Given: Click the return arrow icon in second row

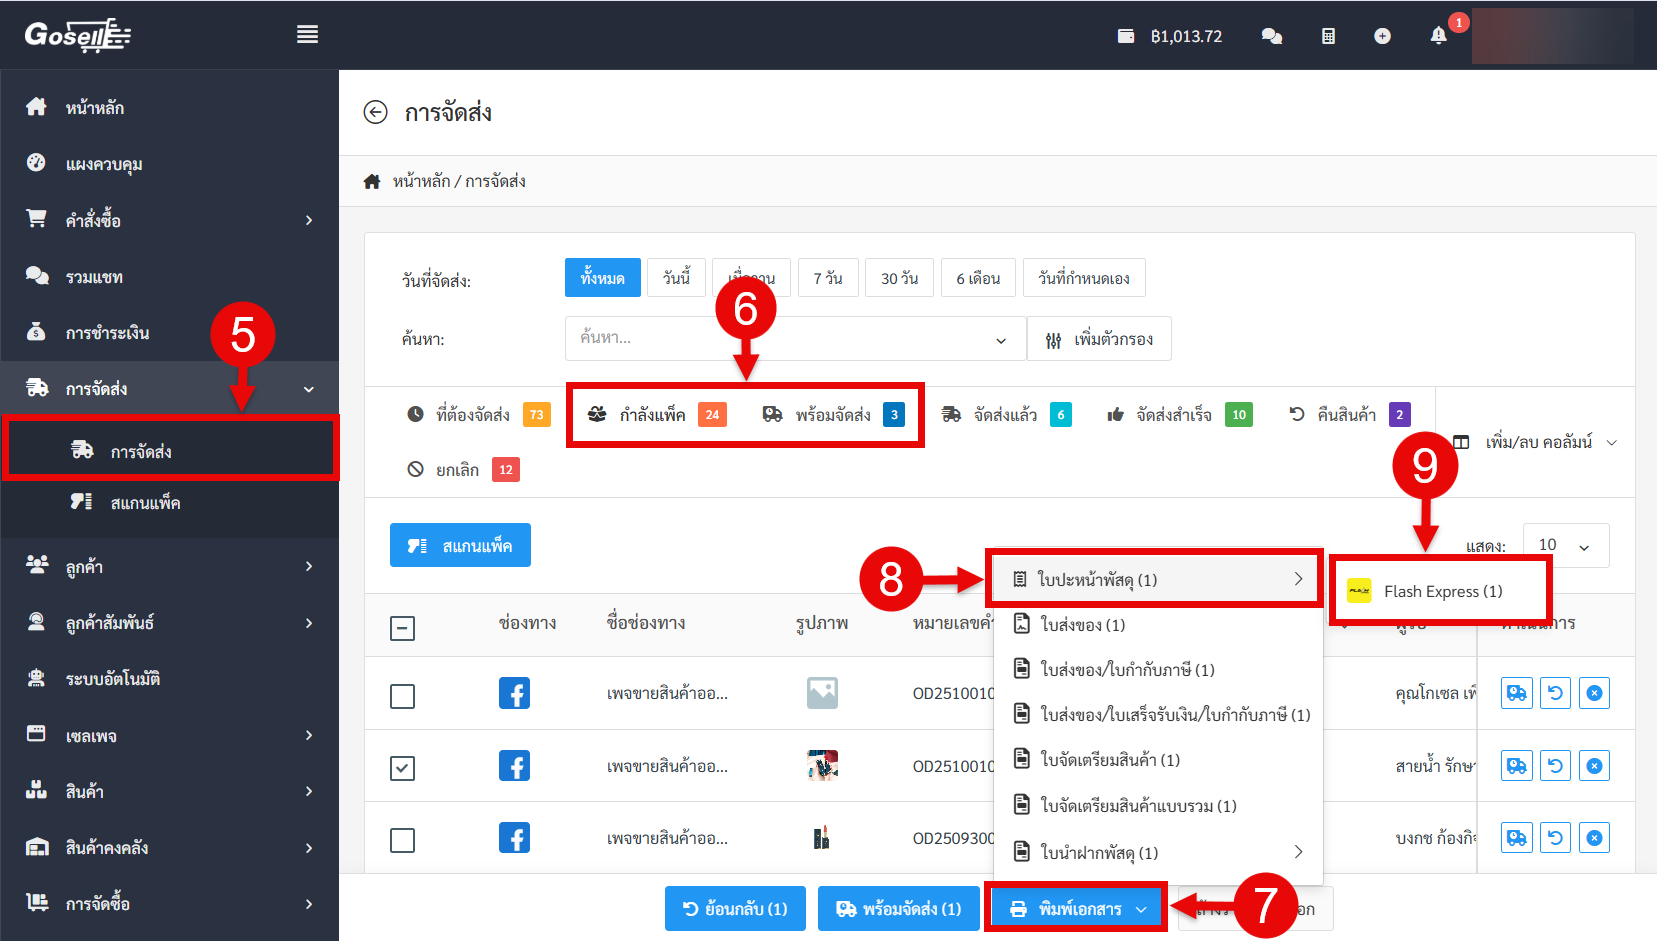Looking at the screenshot, I should tap(1555, 766).
